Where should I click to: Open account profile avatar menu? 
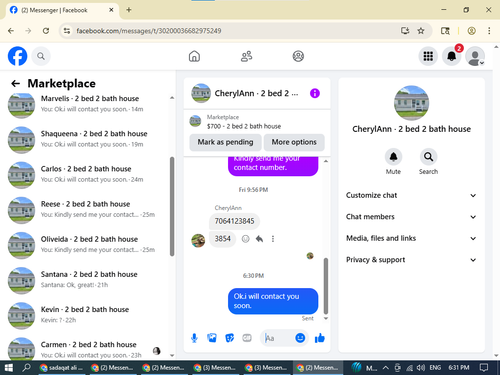click(x=475, y=56)
